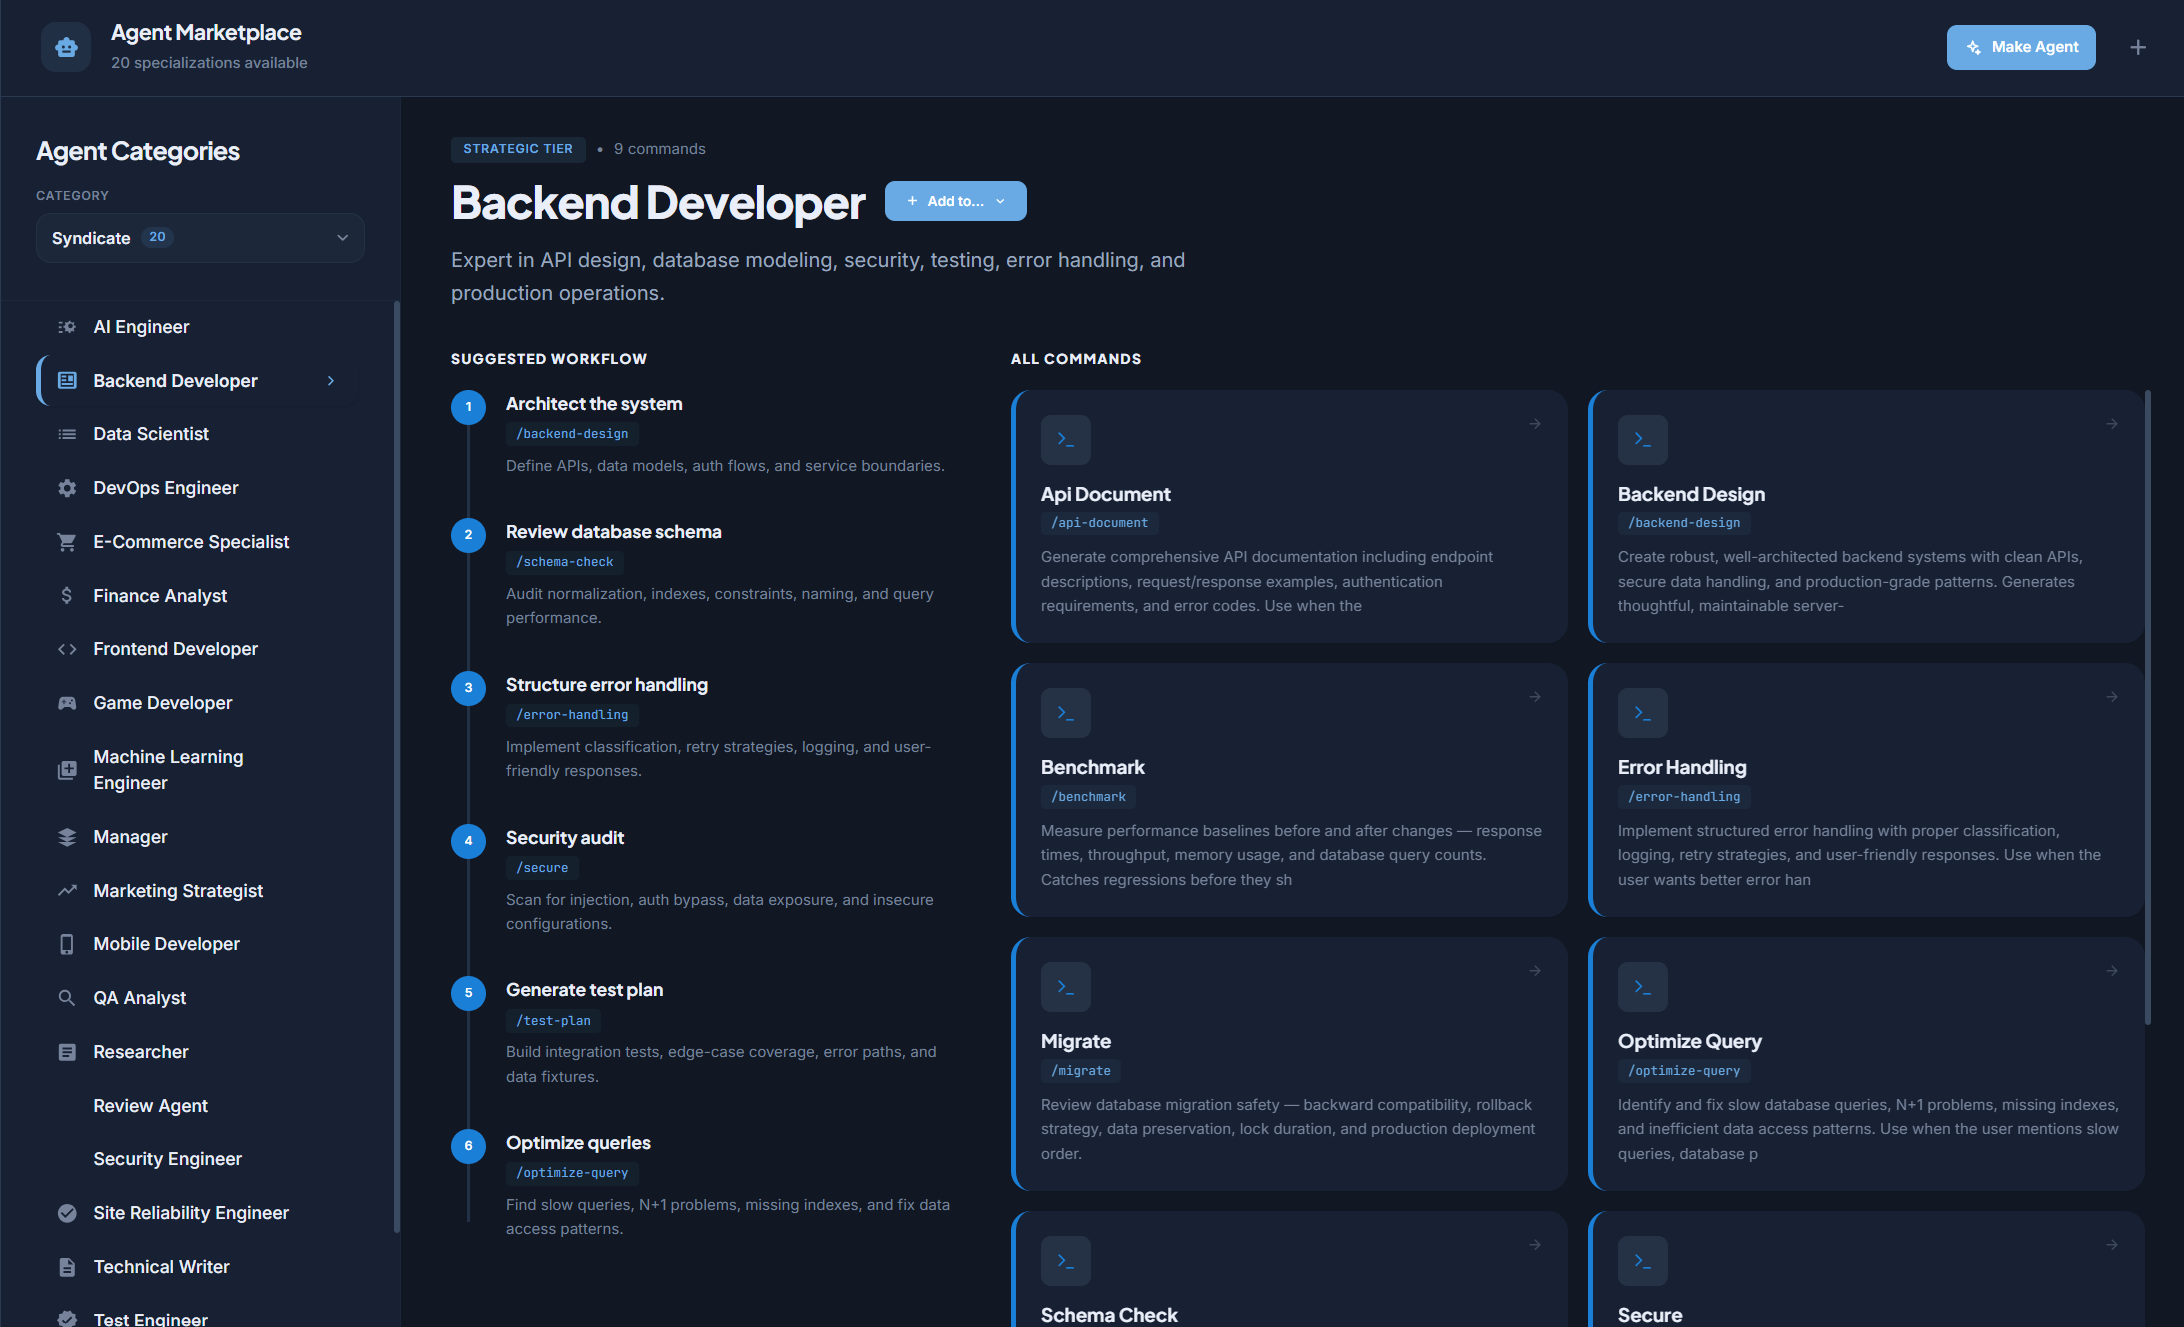Screen dimensions: 2184x1327
Task: Click the plus icon beside Make Agent
Action: tap(2138, 47)
